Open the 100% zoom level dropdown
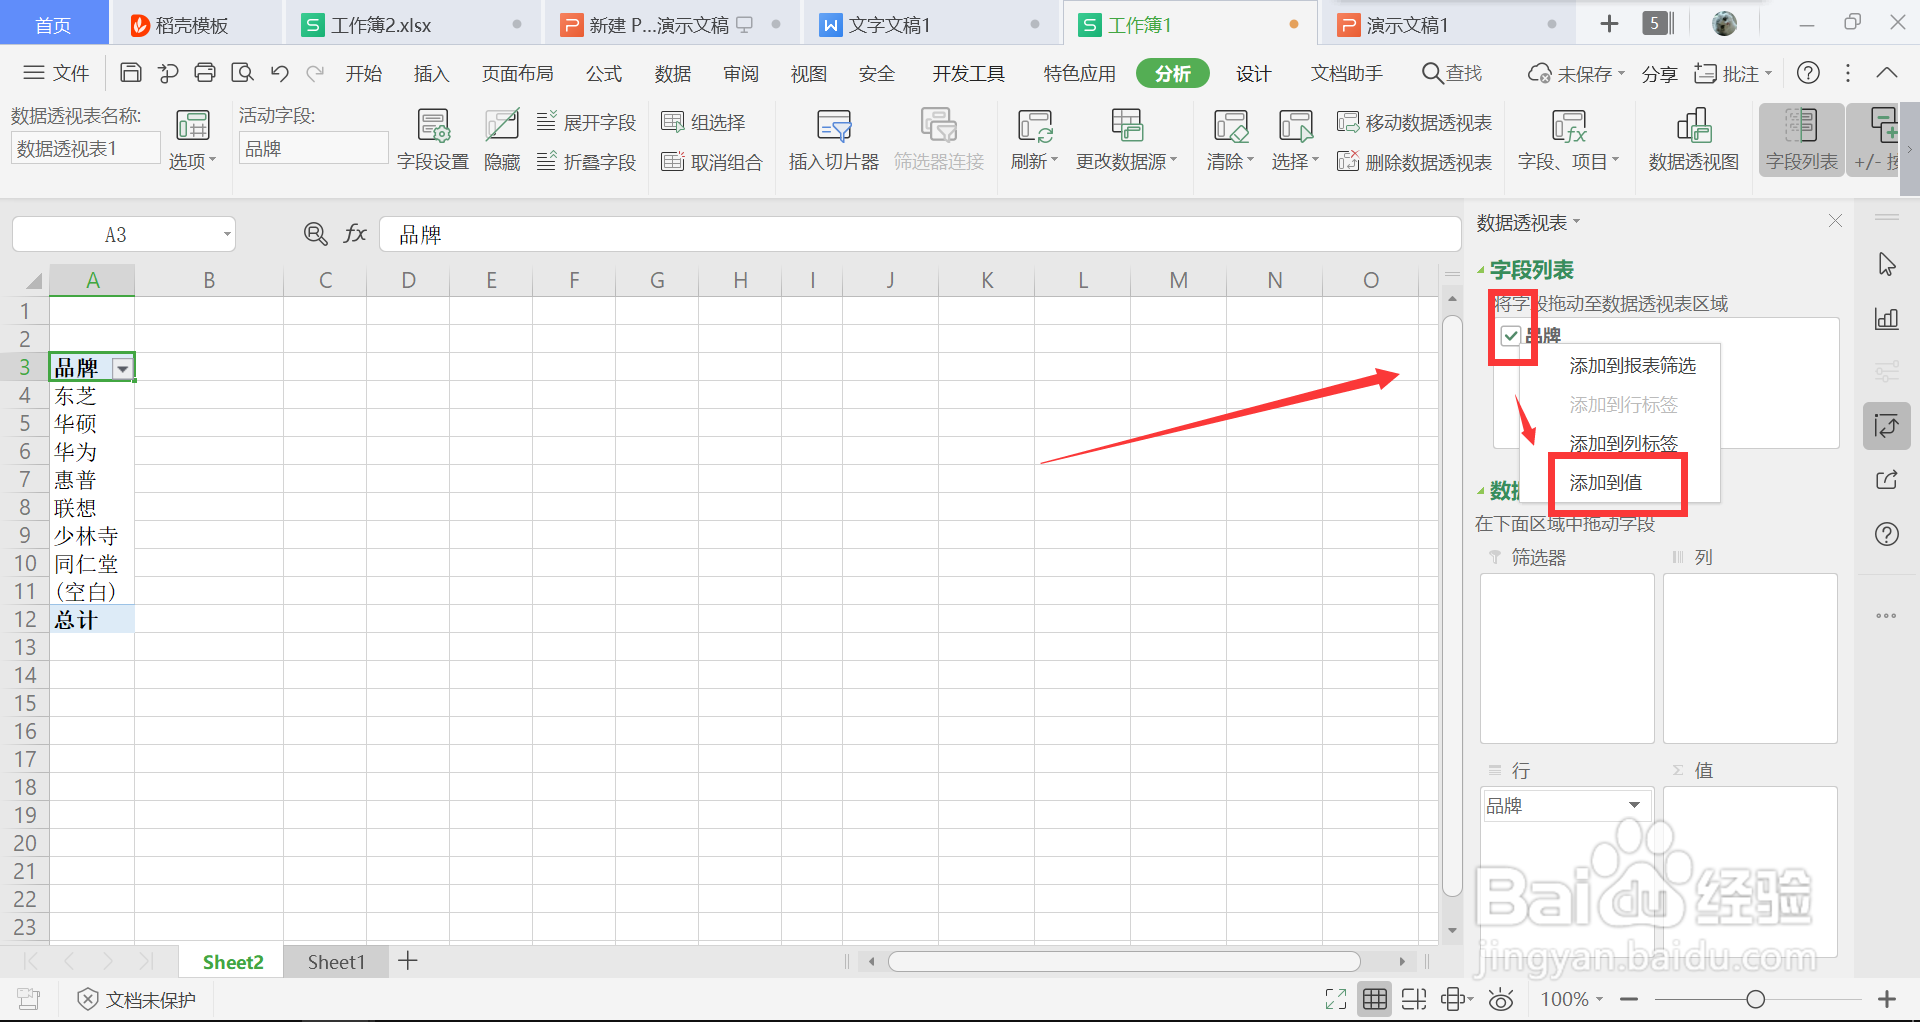Image resolution: width=1920 pixels, height=1022 pixels. [1571, 998]
